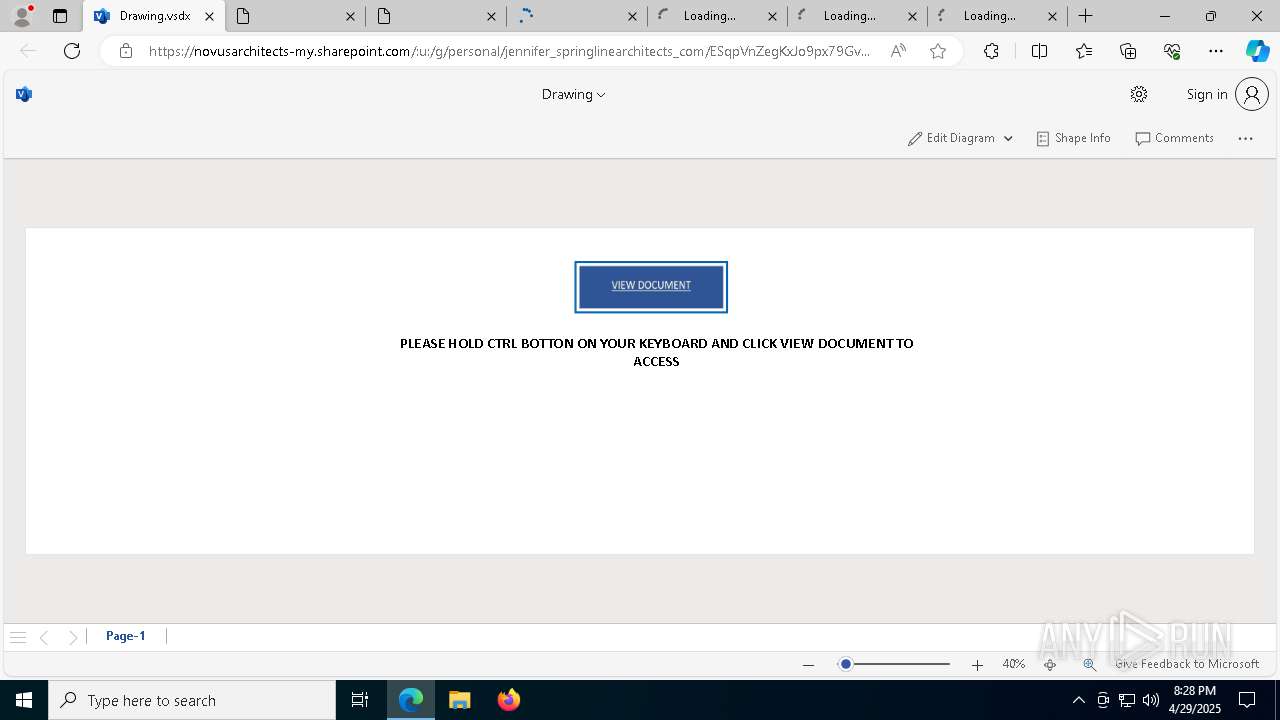Click the instruction text about holding CTRL
Viewport: 1280px width, 720px height.
coord(656,352)
